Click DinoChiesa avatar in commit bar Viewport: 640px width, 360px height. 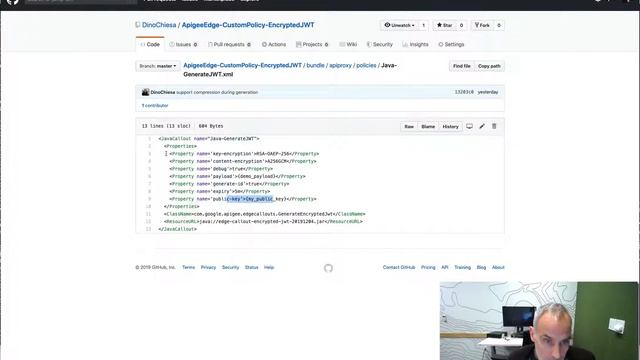tap(145, 92)
